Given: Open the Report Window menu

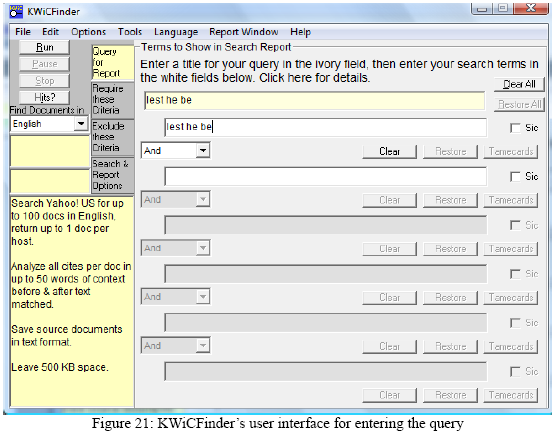Looking at the screenshot, I should [244, 32].
